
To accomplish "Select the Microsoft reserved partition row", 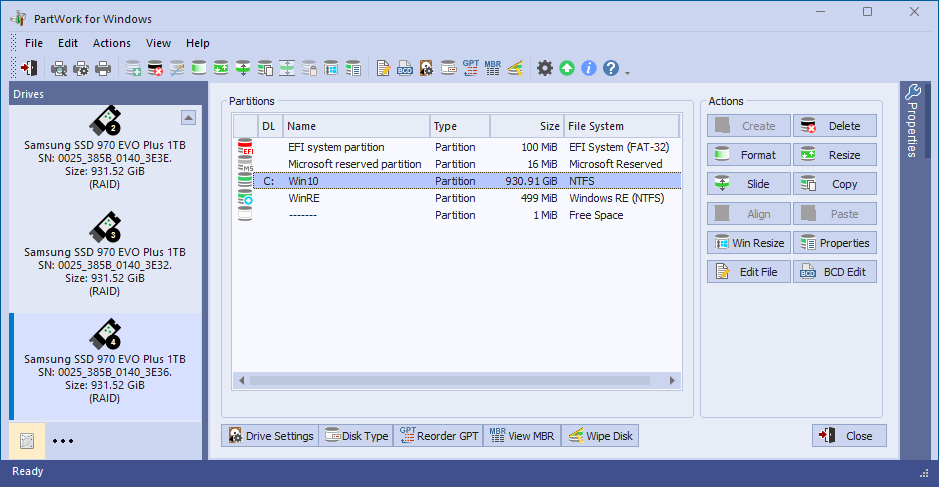I will [x=459, y=164].
